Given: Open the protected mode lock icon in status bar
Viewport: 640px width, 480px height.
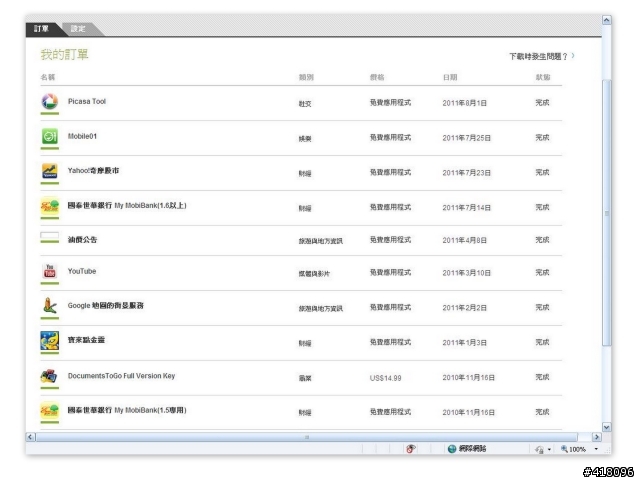Looking at the screenshot, I should 540,449.
